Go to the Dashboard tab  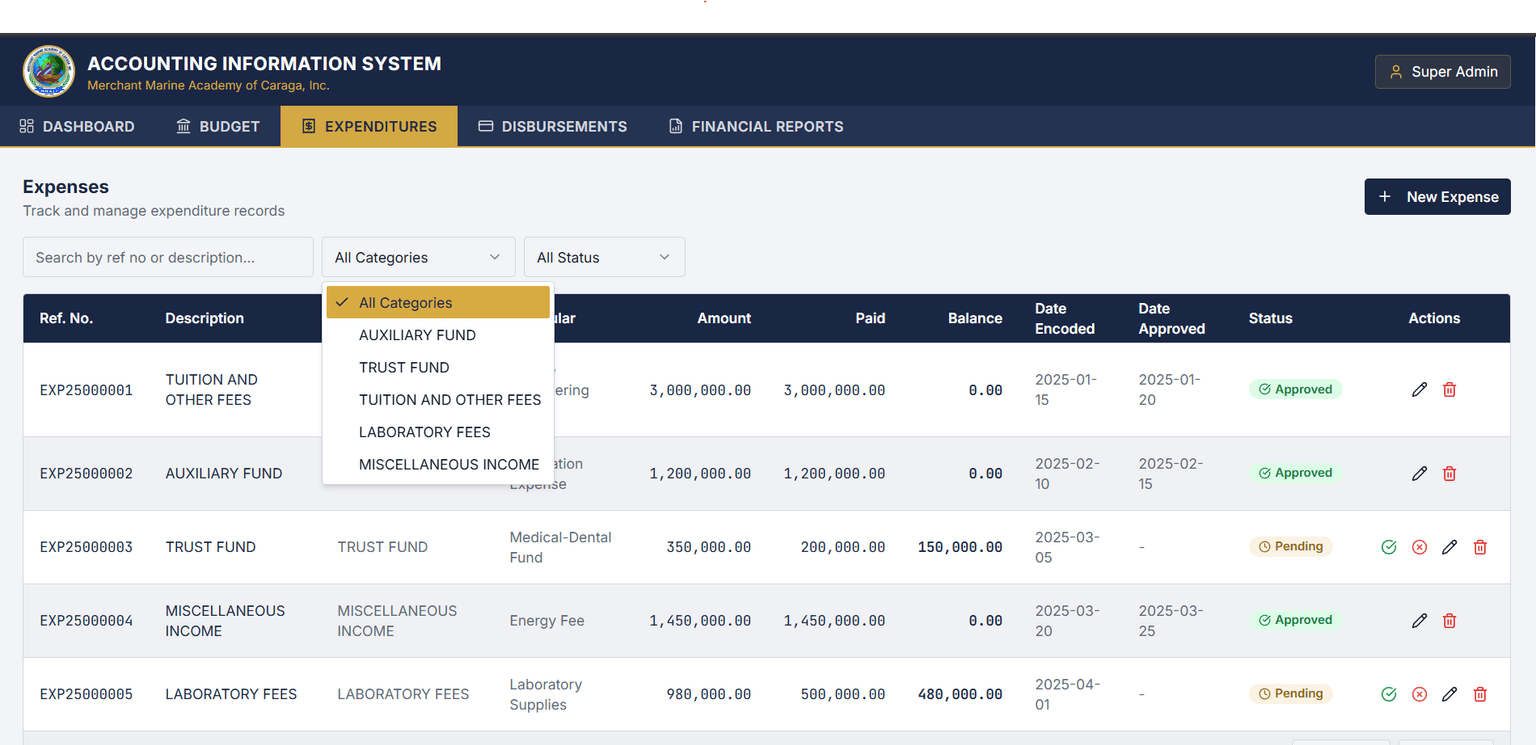(77, 126)
